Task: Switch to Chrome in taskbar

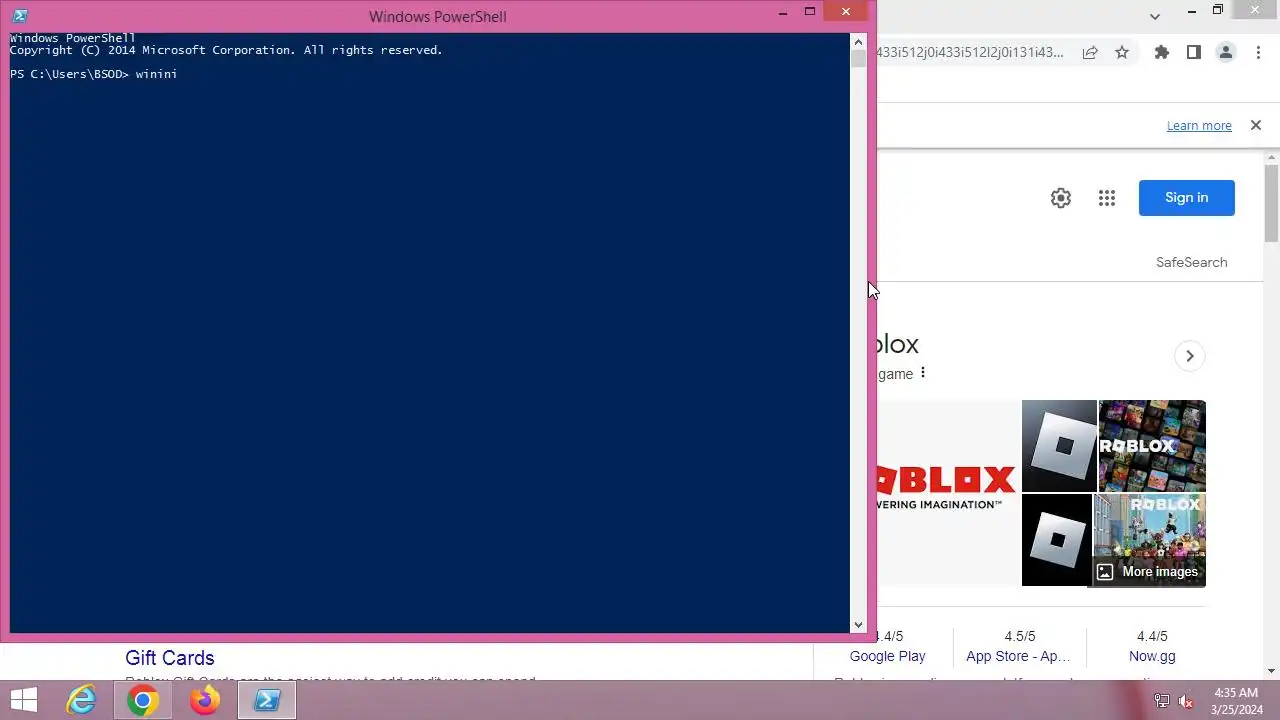Action: coord(143,701)
